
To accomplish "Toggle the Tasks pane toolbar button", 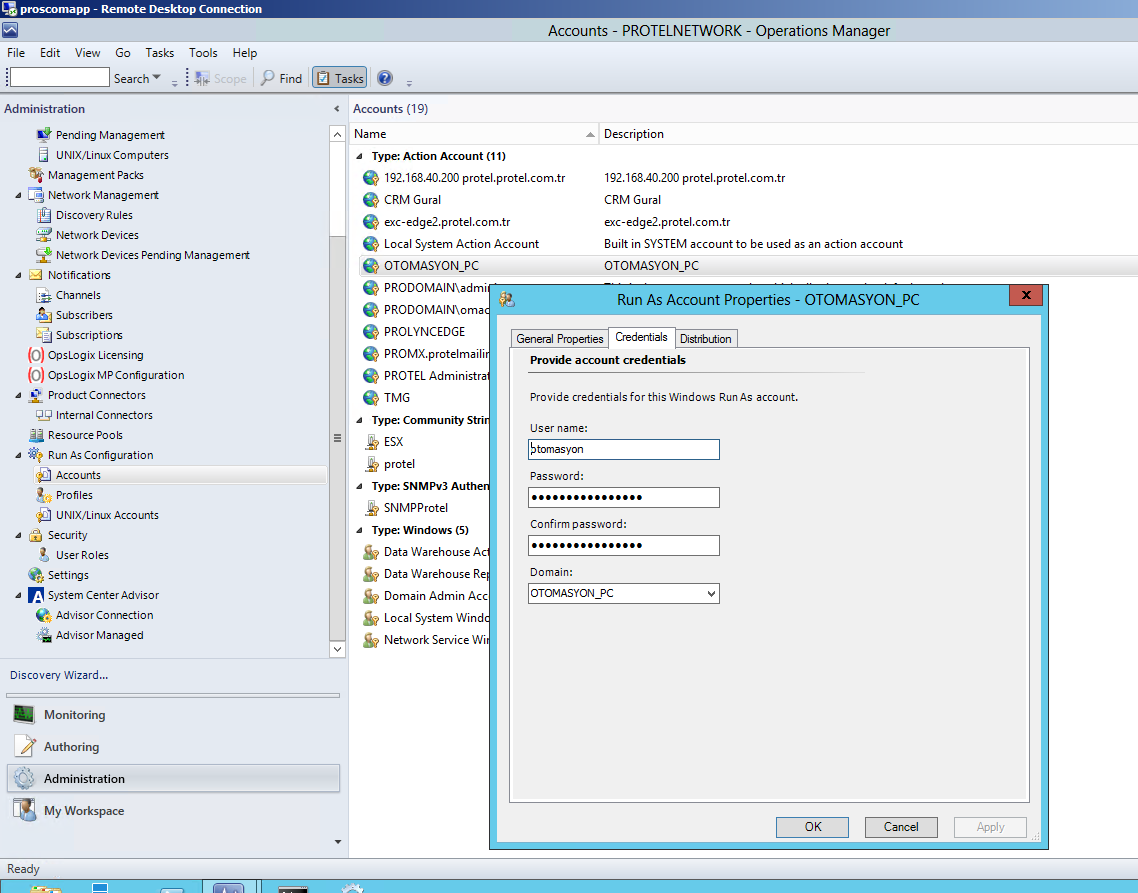I will (x=339, y=78).
